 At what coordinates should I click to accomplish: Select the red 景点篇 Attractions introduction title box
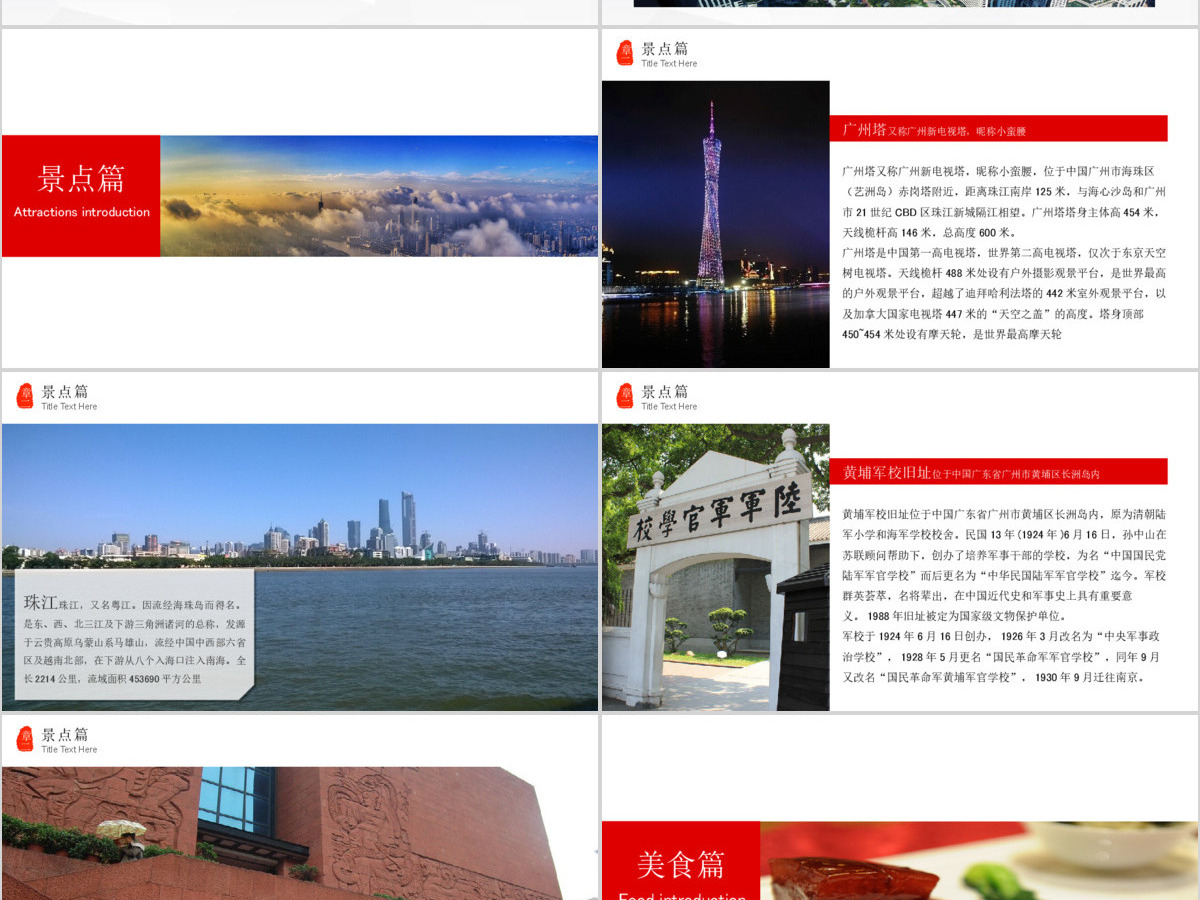(81, 196)
